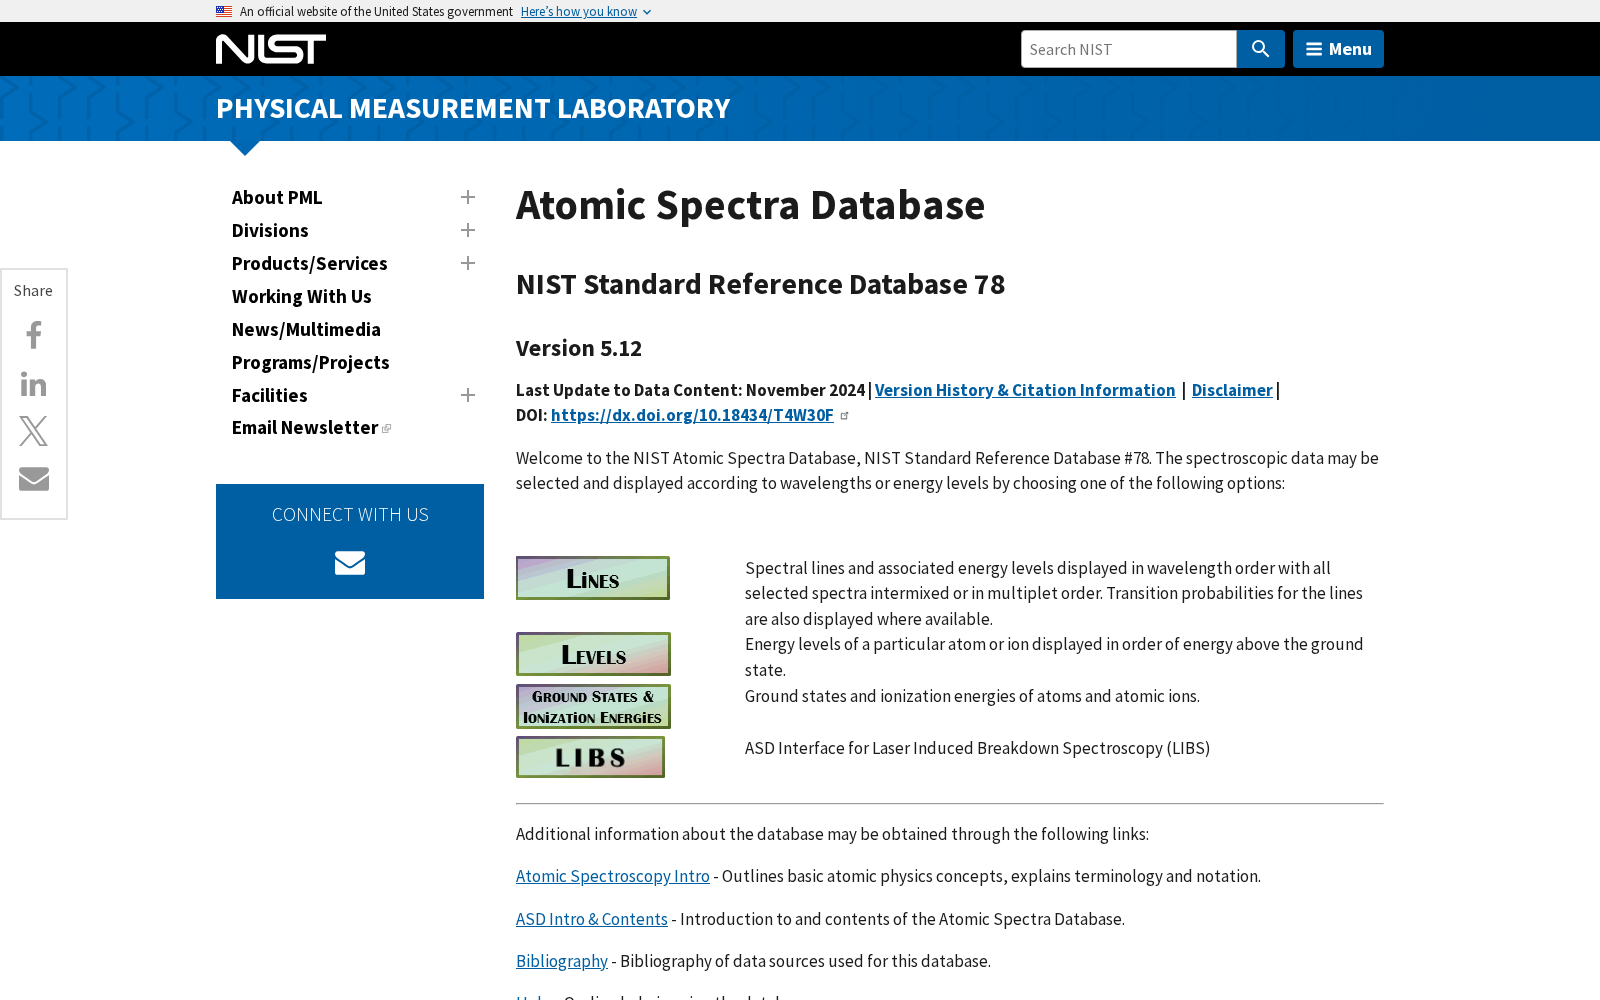Focus the Search NIST field
Screen dimensions: 1600x1000
pyautogui.click(x=1128, y=49)
